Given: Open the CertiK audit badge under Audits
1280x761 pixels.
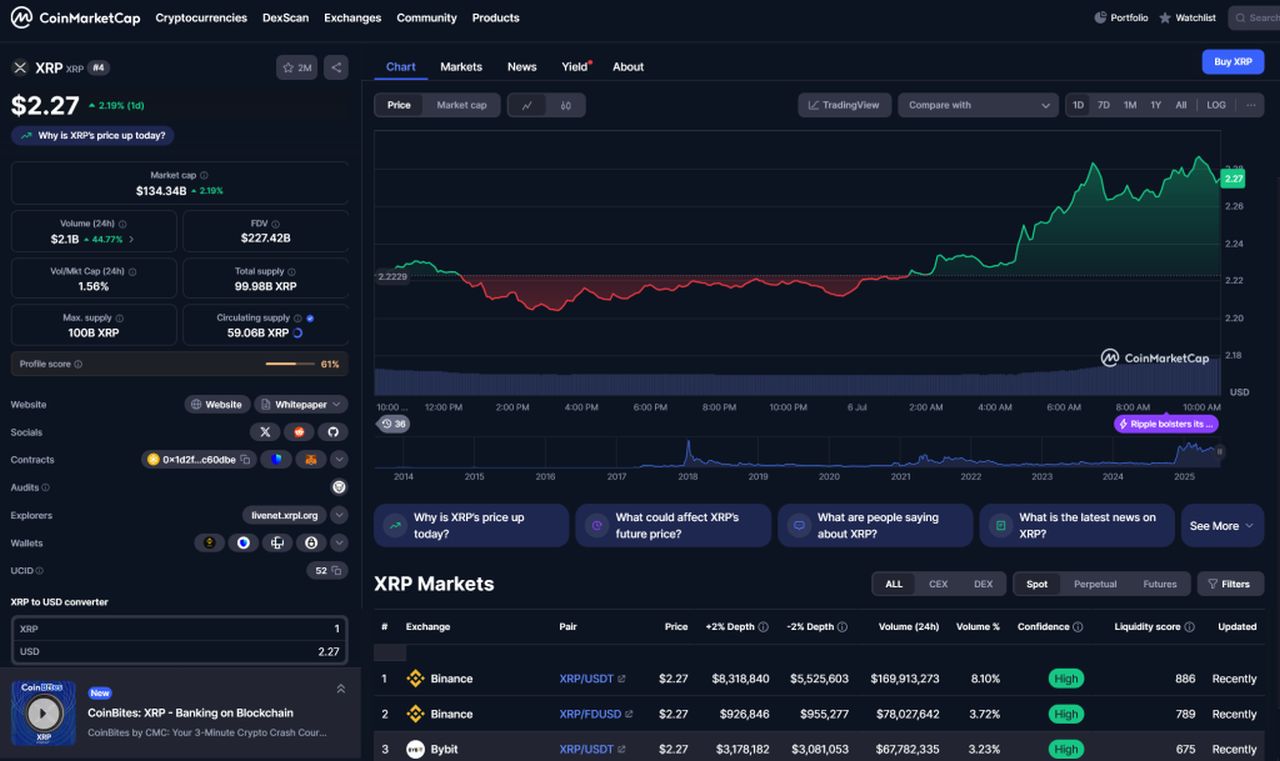Looking at the screenshot, I should (x=339, y=487).
